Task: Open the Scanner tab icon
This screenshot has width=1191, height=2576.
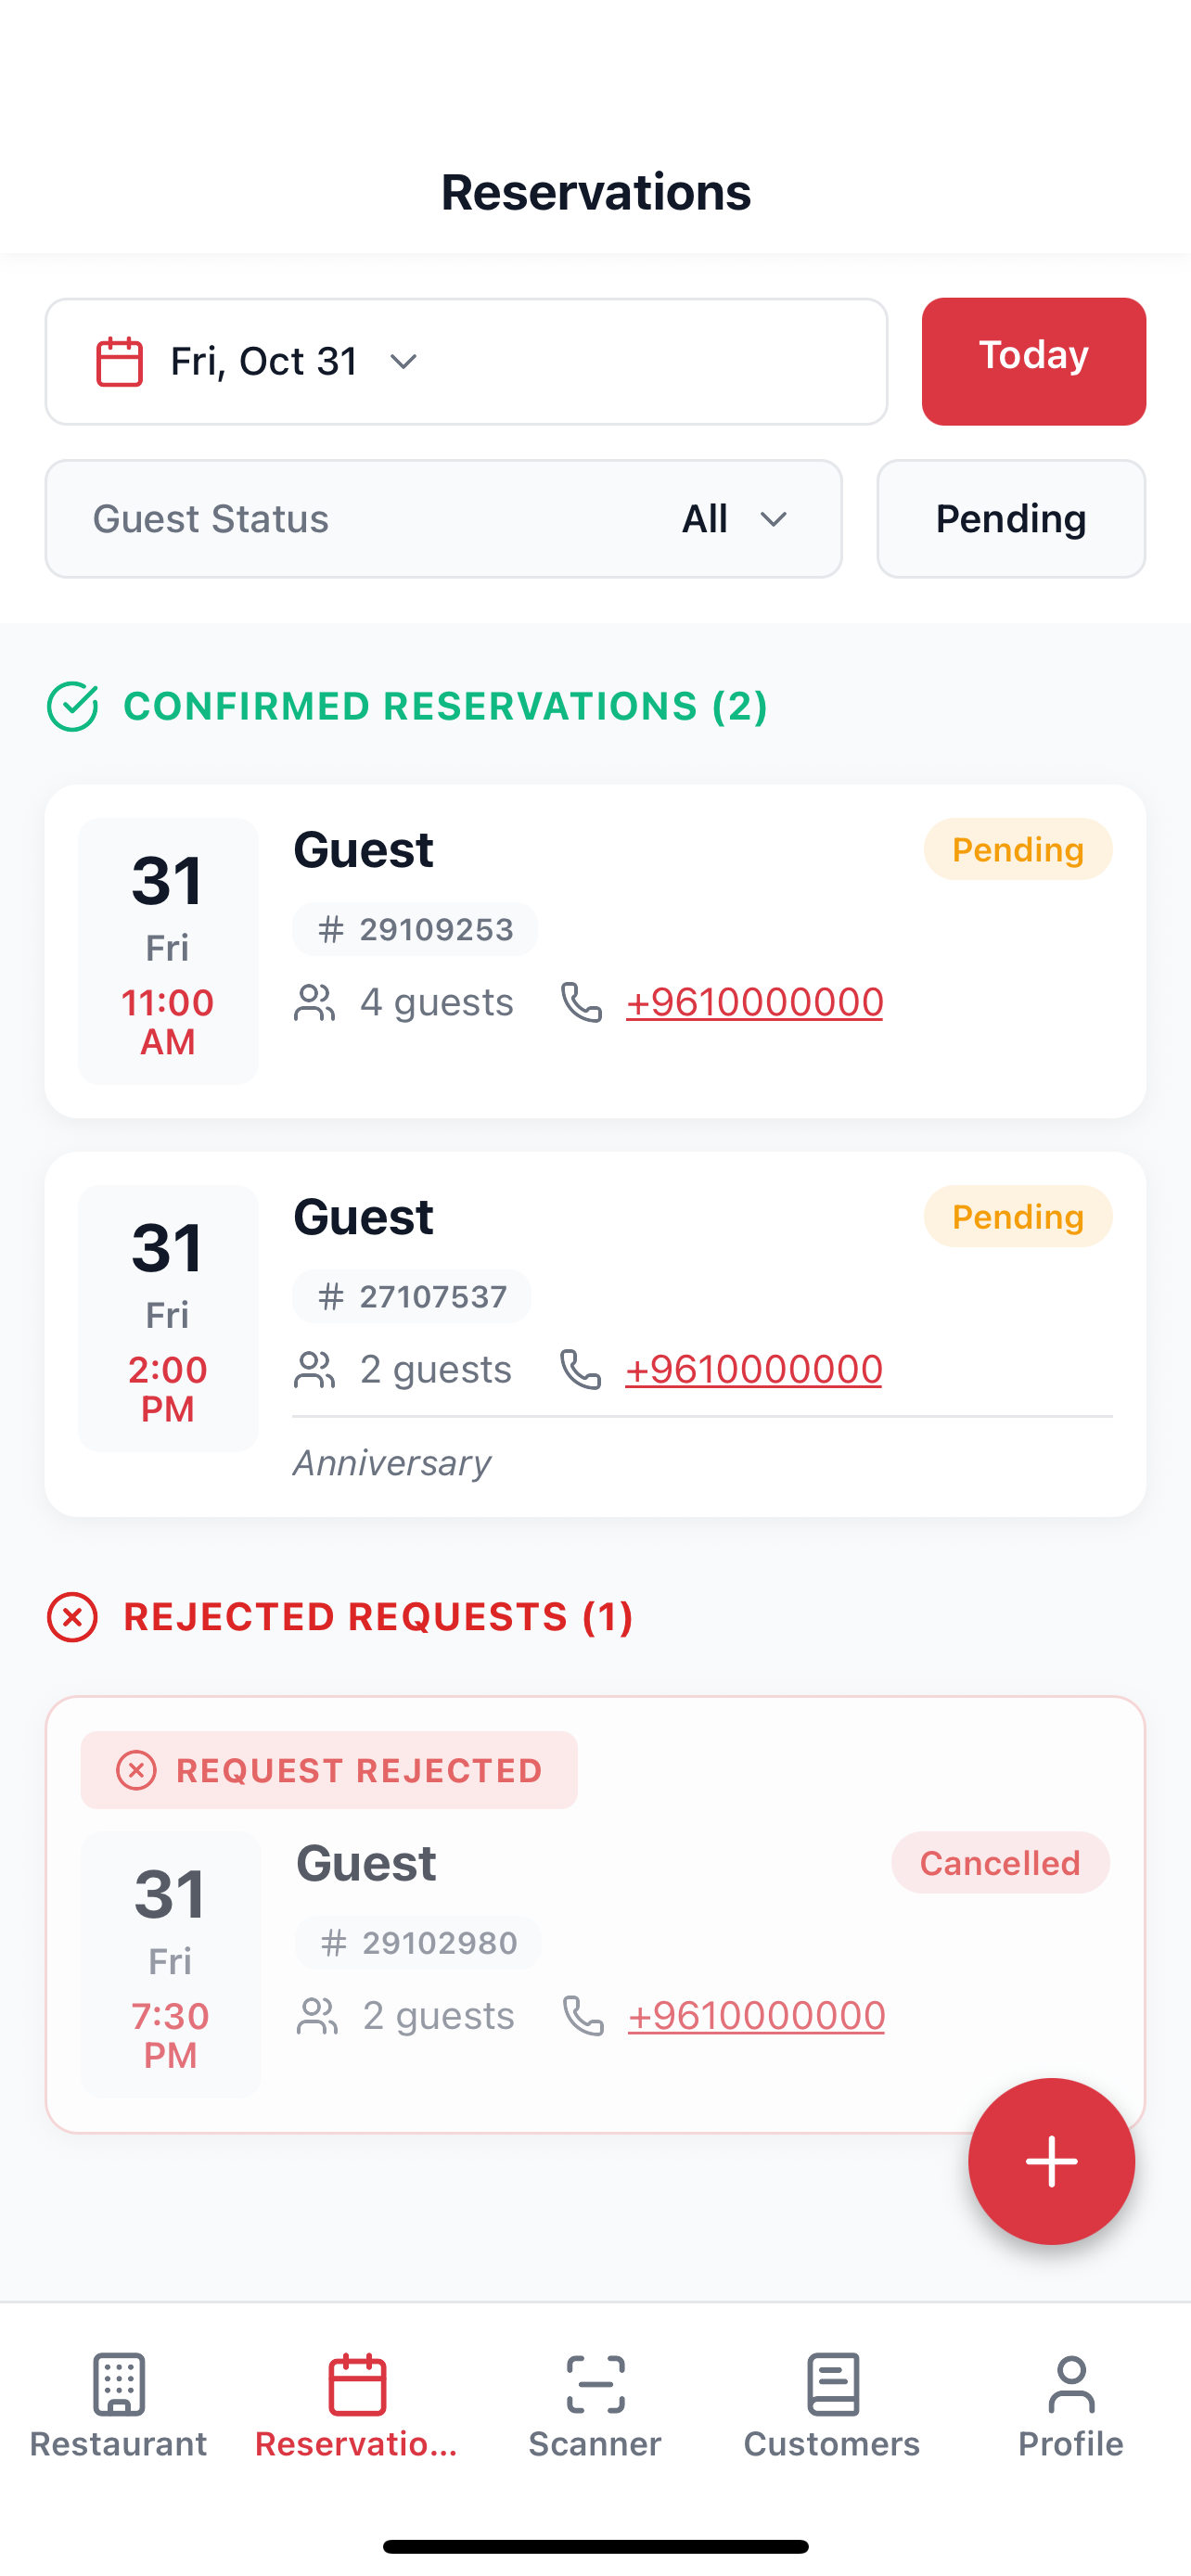Action: 595,2384
